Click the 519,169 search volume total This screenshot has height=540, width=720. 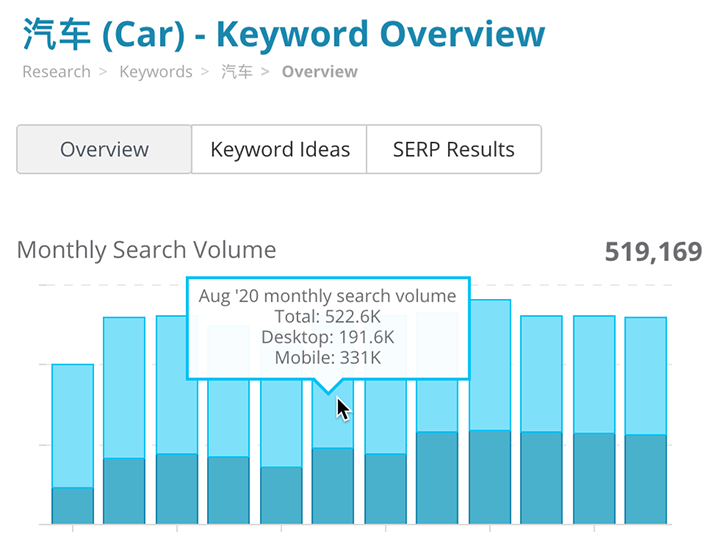(653, 251)
